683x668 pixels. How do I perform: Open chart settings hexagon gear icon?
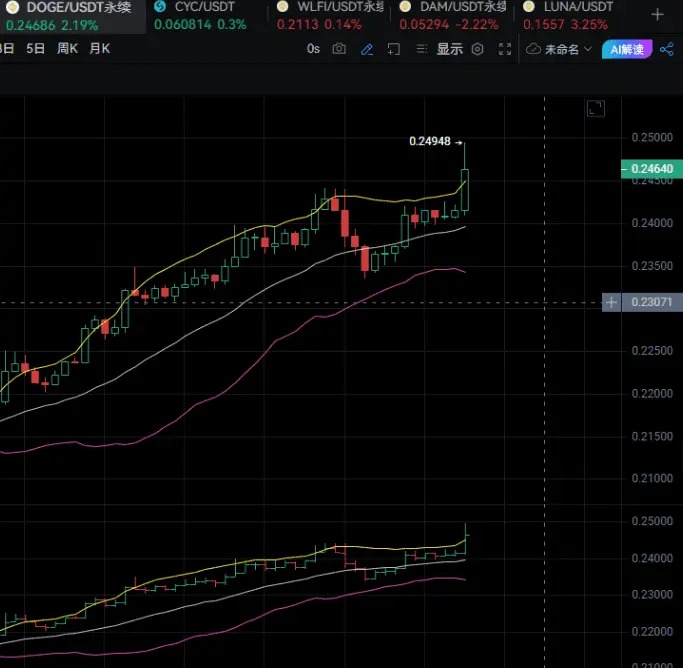477,49
